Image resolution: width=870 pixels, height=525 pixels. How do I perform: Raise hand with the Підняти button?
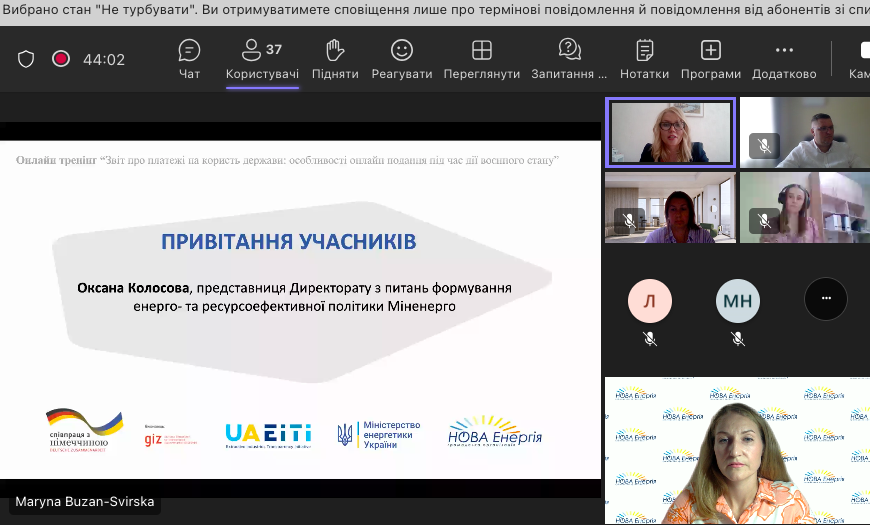[x=335, y=59]
